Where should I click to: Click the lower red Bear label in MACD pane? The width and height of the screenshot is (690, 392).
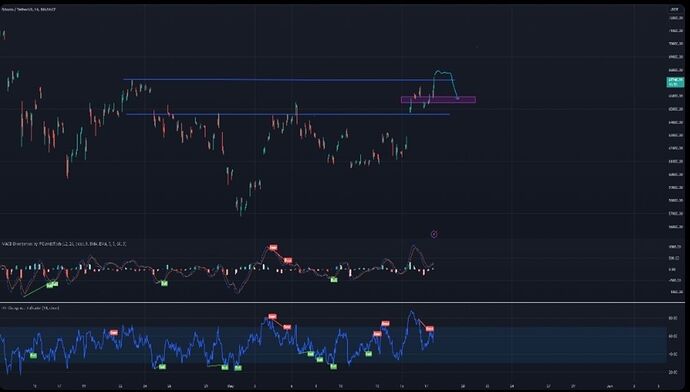point(288,260)
